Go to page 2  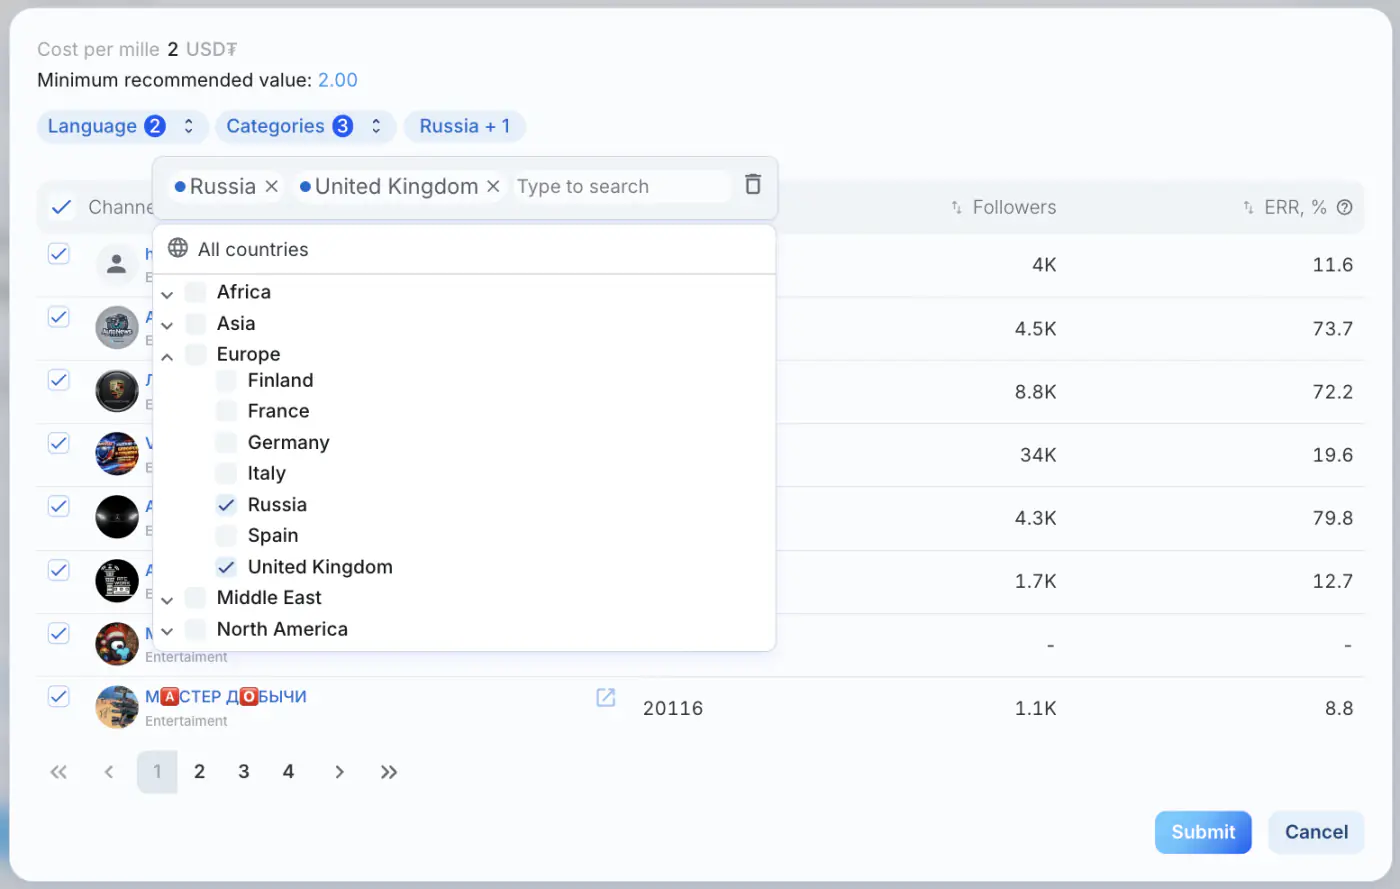[x=200, y=772]
